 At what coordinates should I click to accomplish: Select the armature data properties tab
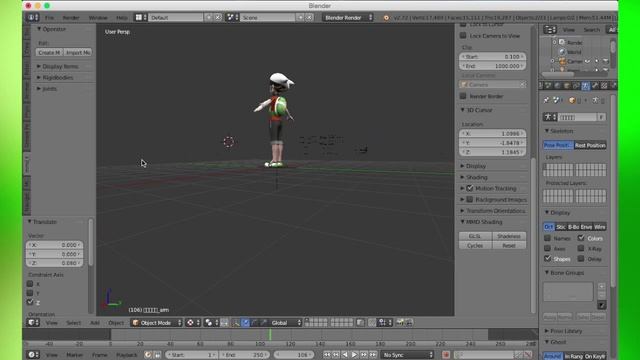(x=585, y=86)
